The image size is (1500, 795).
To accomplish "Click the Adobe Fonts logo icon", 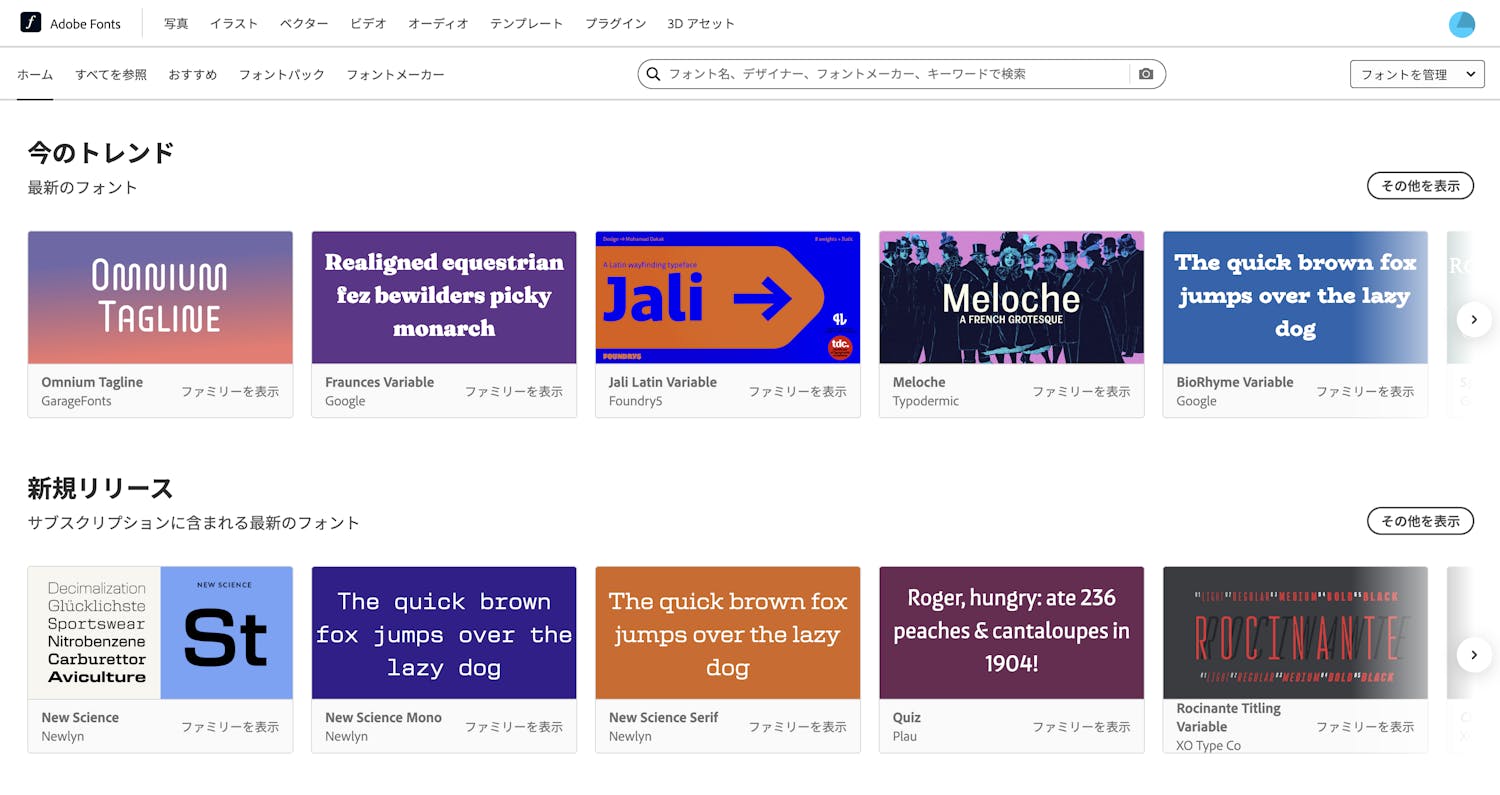I will point(31,23).
